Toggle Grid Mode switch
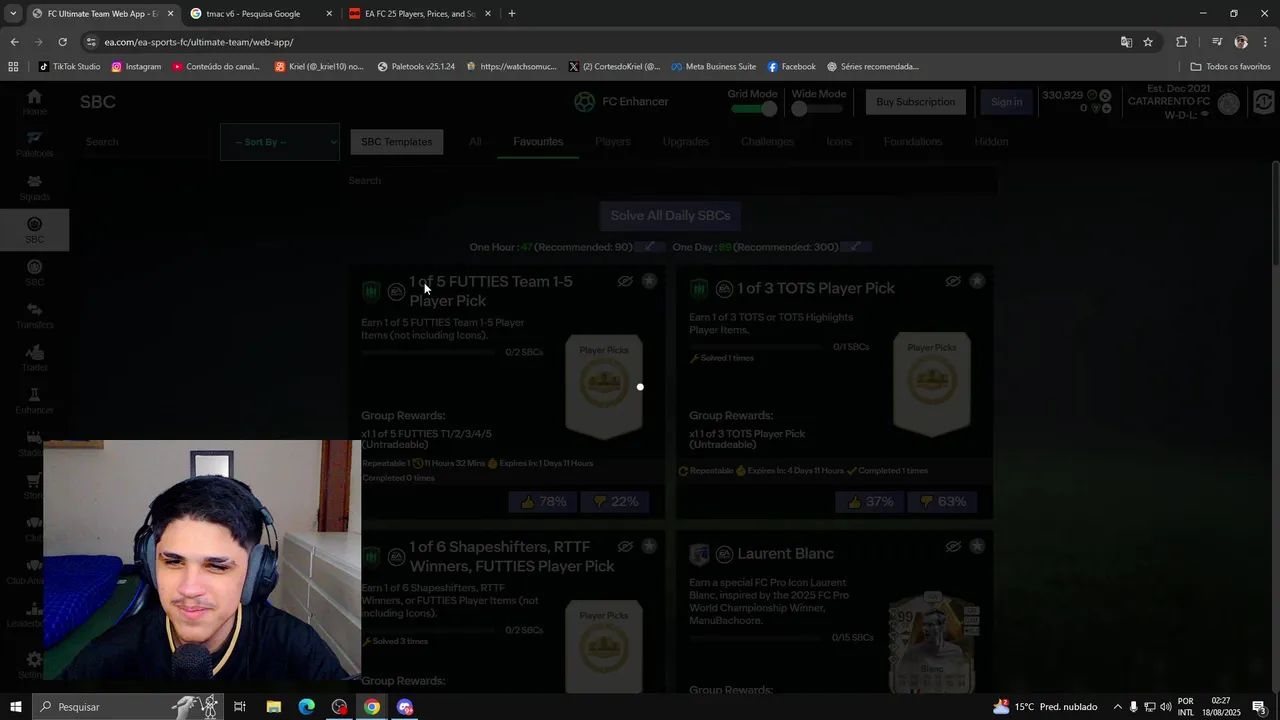 (x=752, y=109)
